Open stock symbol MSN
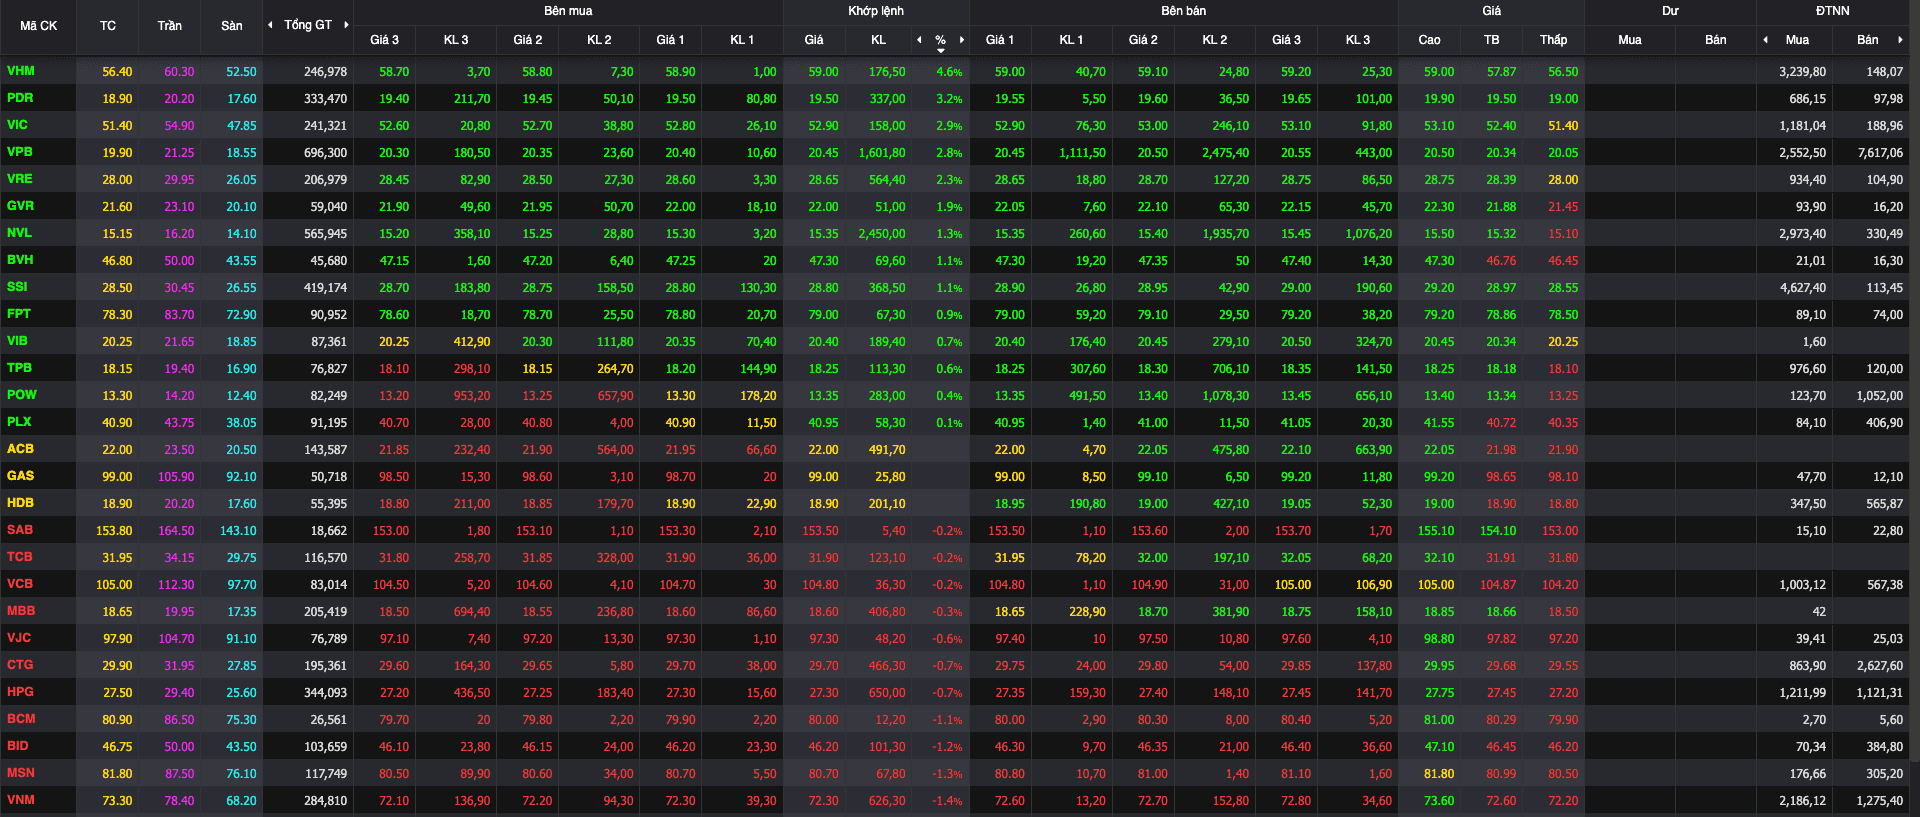Image resolution: width=1920 pixels, height=817 pixels. tap(21, 773)
